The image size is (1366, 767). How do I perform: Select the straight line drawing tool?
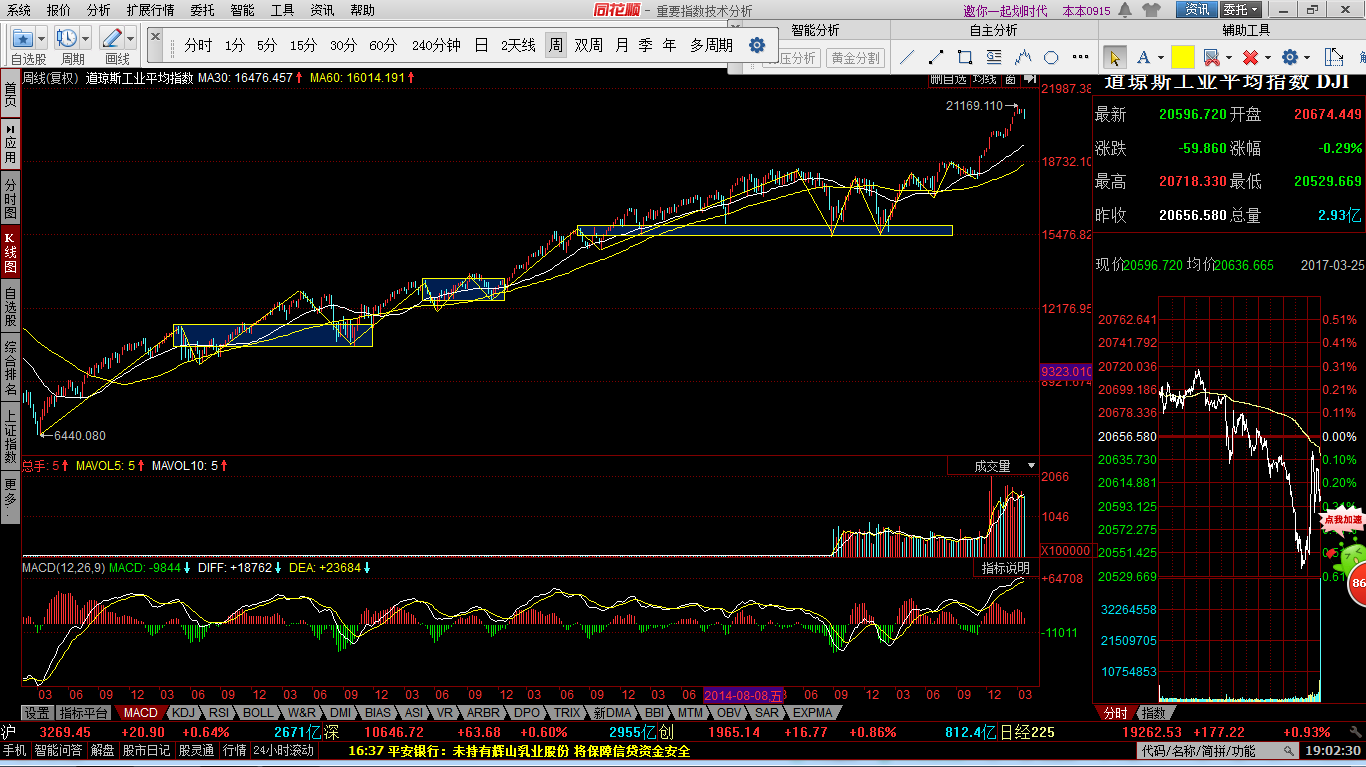[908, 57]
